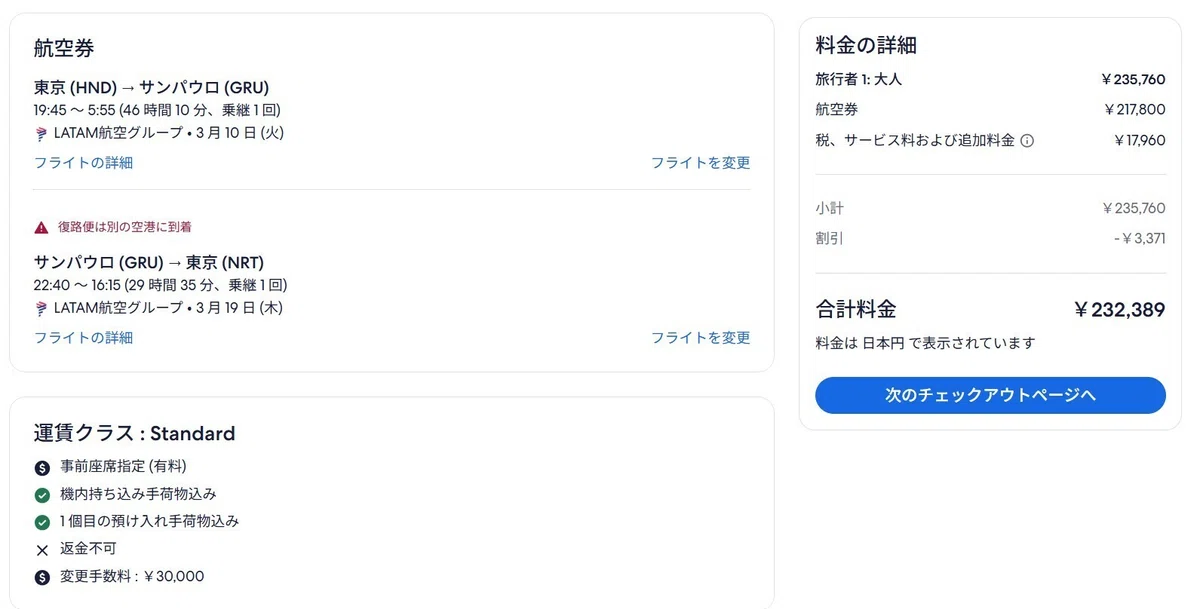Click the green check beside 1個目の預け入れ手荷物込み
Screen dimensions: 1200x609
click(42, 522)
